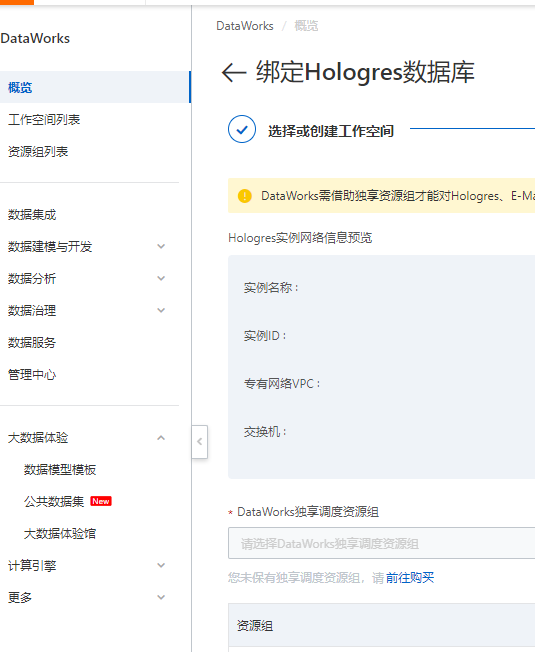The image size is (535, 652).
Task: Click the back arrow beside 绑定Hologres数据库
Action: coord(234,72)
